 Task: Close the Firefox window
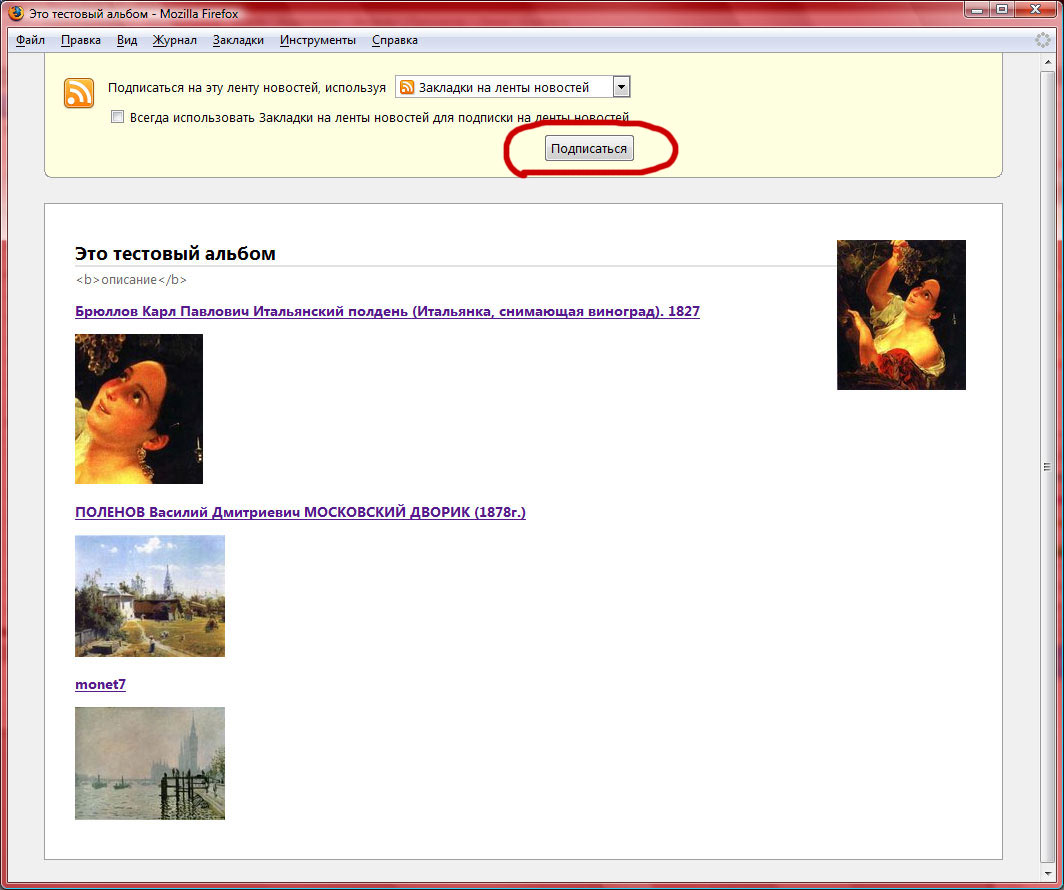[x=1036, y=10]
